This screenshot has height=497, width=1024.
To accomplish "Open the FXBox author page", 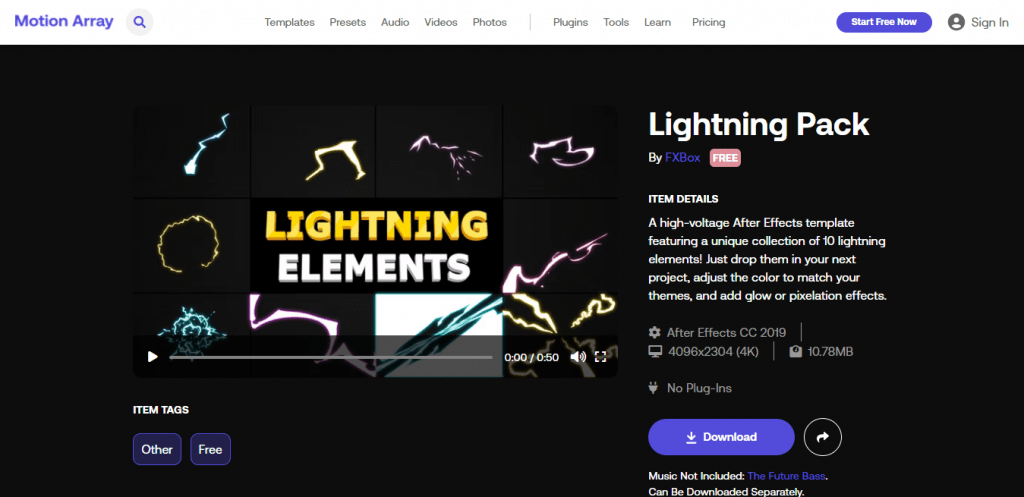I will tap(684, 157).
